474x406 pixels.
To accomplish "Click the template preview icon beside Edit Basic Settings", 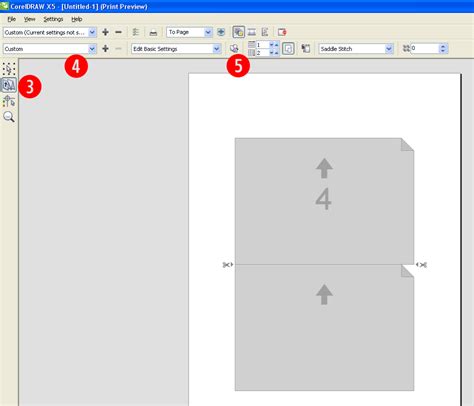I will tap(234, 49).
